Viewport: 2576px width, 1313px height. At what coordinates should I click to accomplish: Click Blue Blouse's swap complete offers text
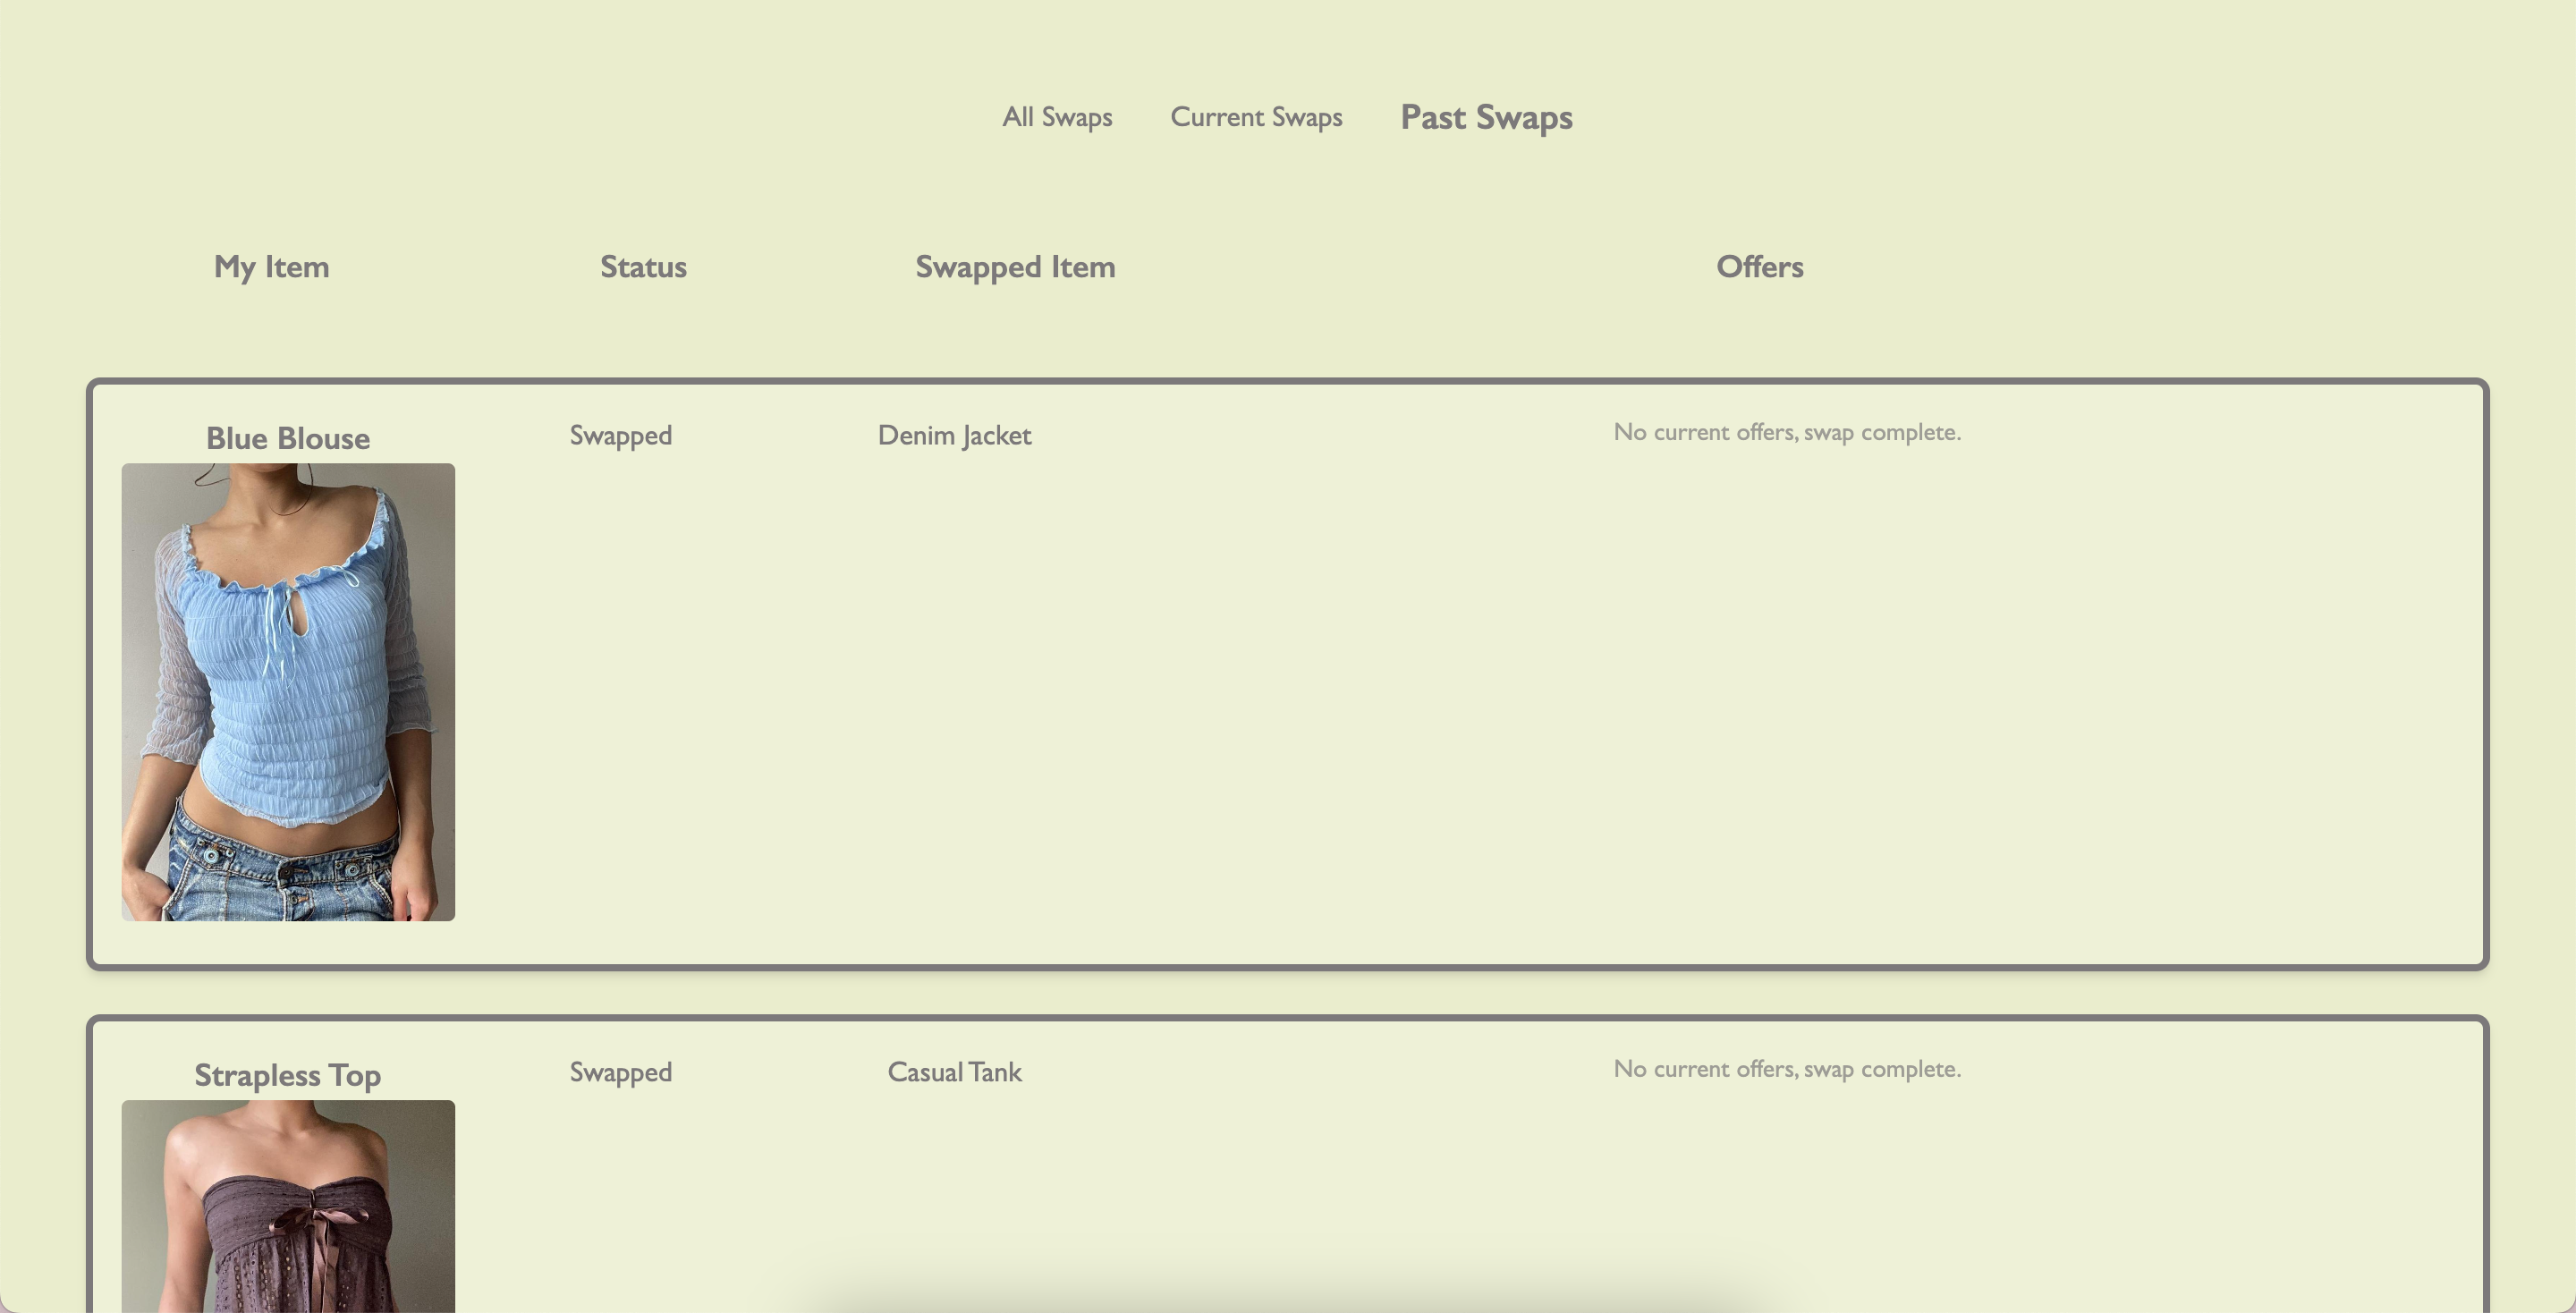(x=1787, y=432)
